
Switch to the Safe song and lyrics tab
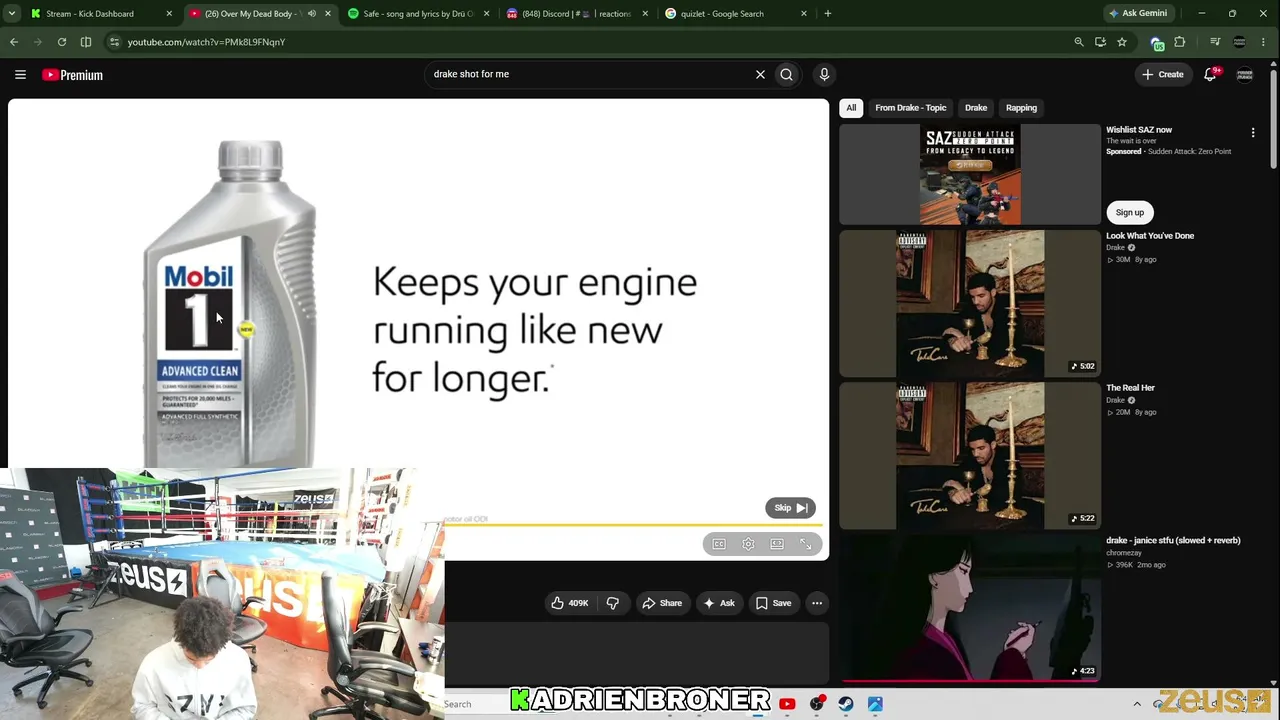417,14
